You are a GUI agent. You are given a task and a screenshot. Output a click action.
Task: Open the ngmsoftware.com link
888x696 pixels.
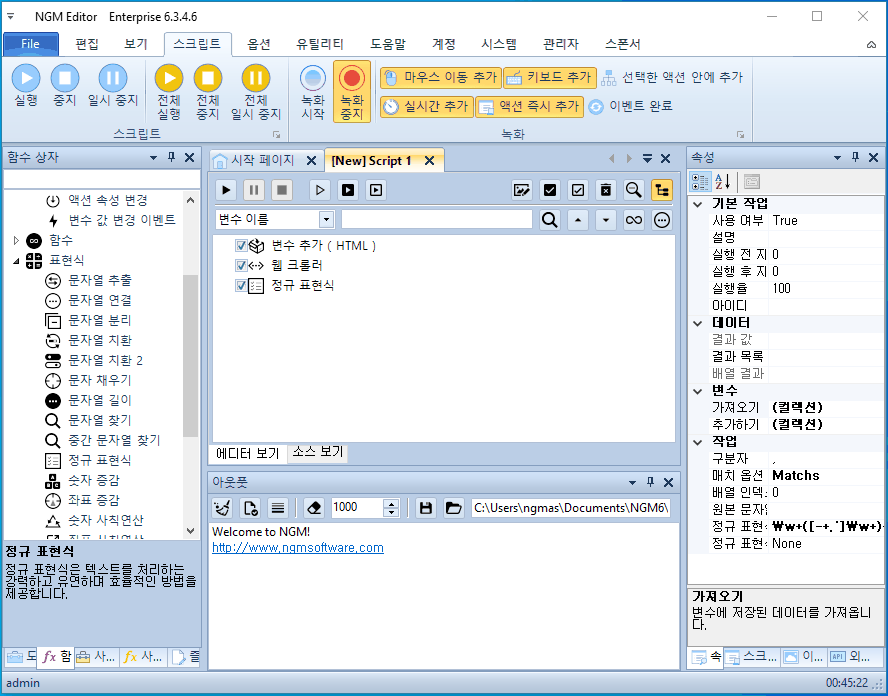[x=298, y=548]
